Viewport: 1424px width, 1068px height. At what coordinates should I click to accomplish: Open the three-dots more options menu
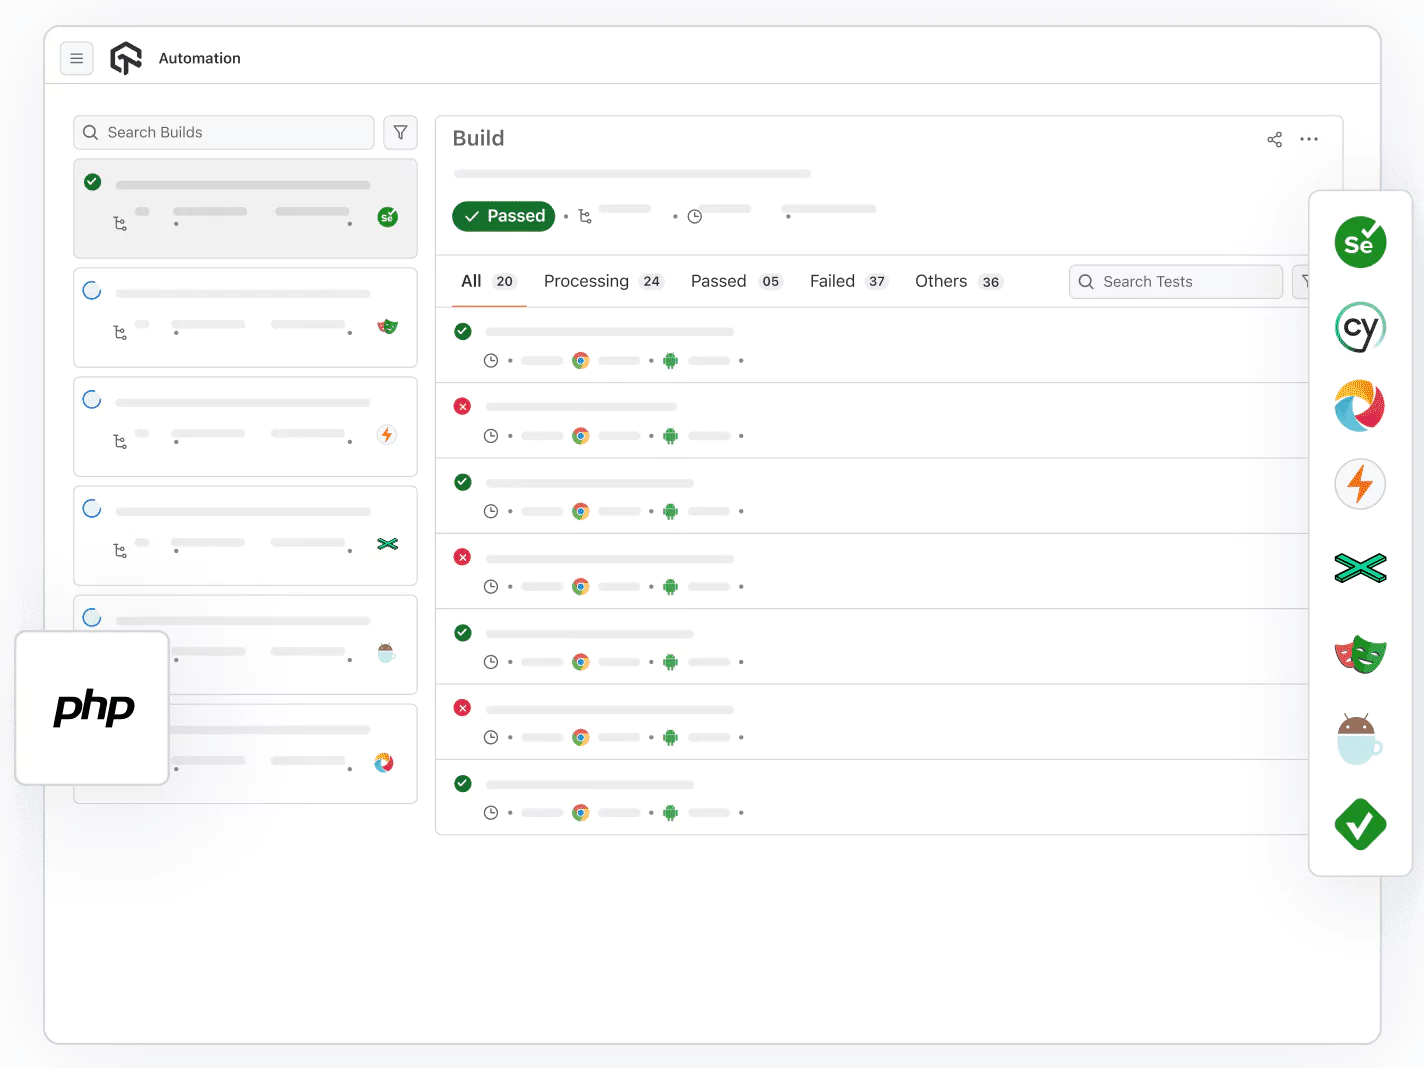pyautogui.click(x=1309, y=139)
